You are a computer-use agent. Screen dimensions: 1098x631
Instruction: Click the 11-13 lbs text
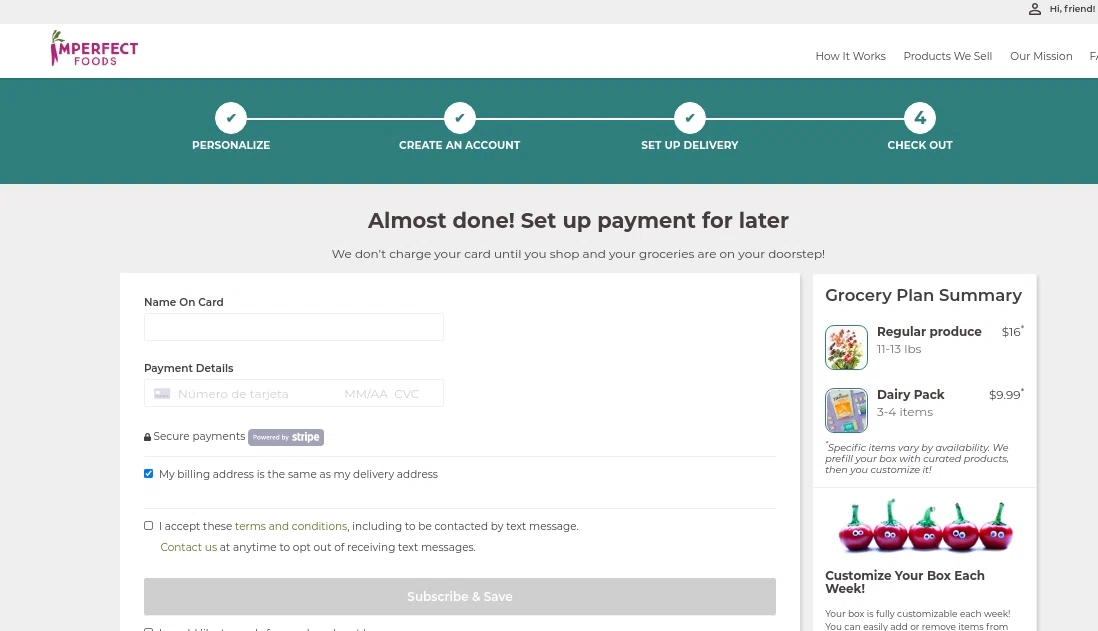click(x=899, y=349)
